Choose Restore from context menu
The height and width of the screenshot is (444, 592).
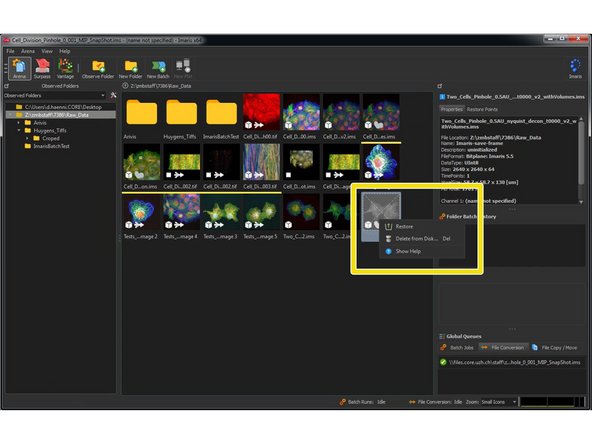pyautogui.click(x=422, y=227)
